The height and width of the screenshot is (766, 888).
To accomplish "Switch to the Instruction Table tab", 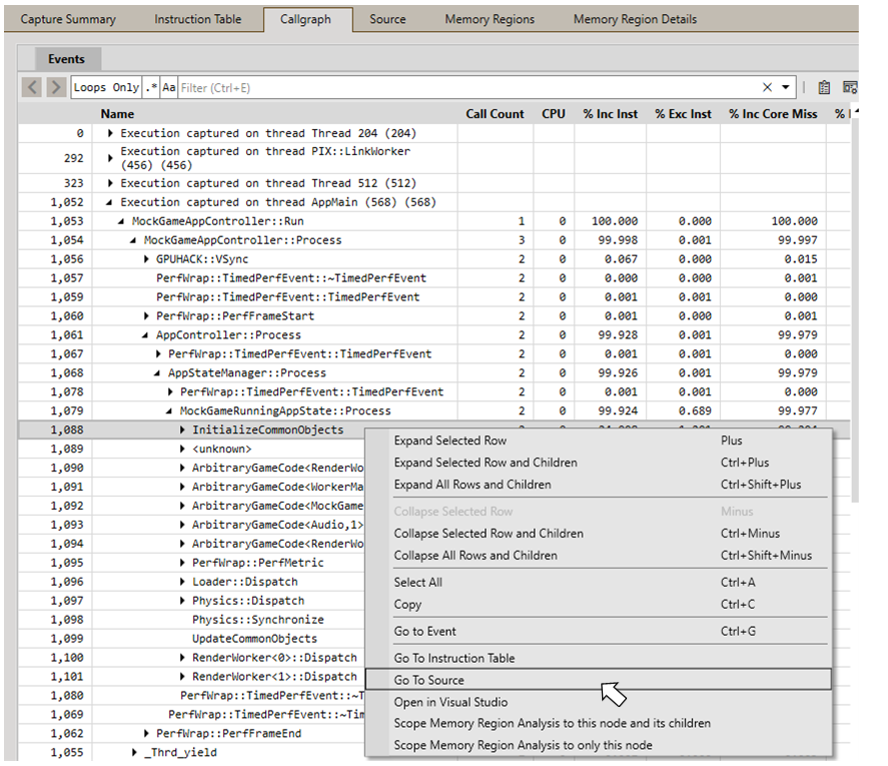I will [x=198, y=19].
